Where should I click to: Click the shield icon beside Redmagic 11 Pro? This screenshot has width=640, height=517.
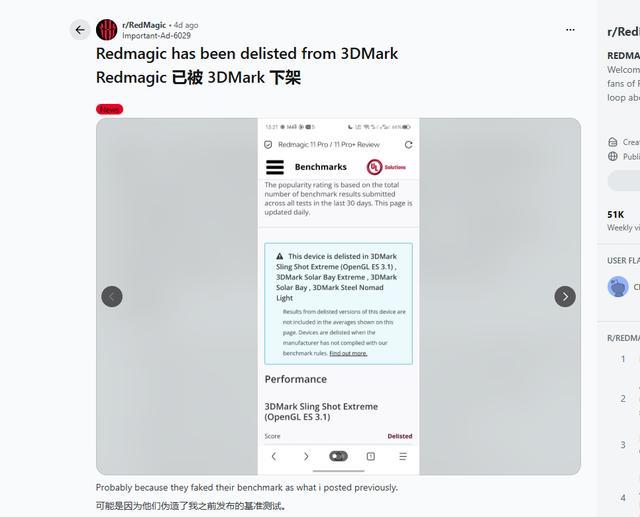[268, 144]
